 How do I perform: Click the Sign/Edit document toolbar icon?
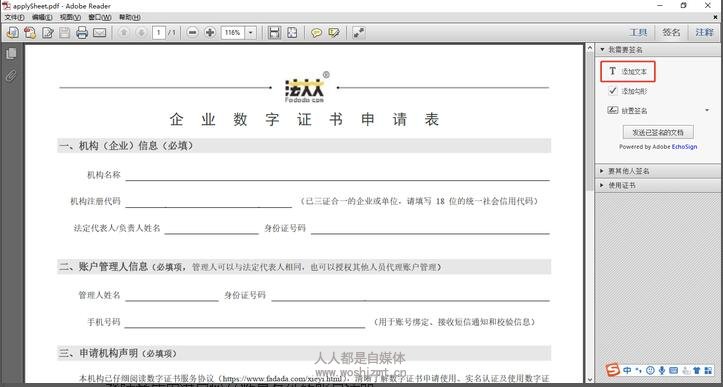pyautogui.click(x=47, y=33)
